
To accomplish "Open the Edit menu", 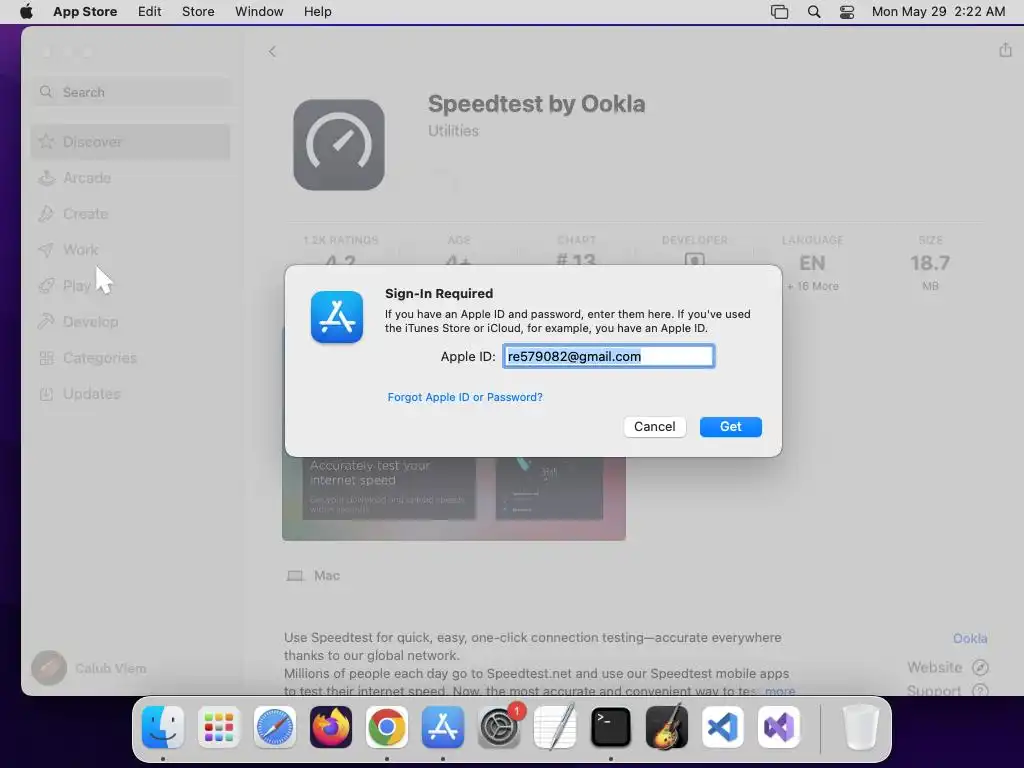I will [150, 12].
